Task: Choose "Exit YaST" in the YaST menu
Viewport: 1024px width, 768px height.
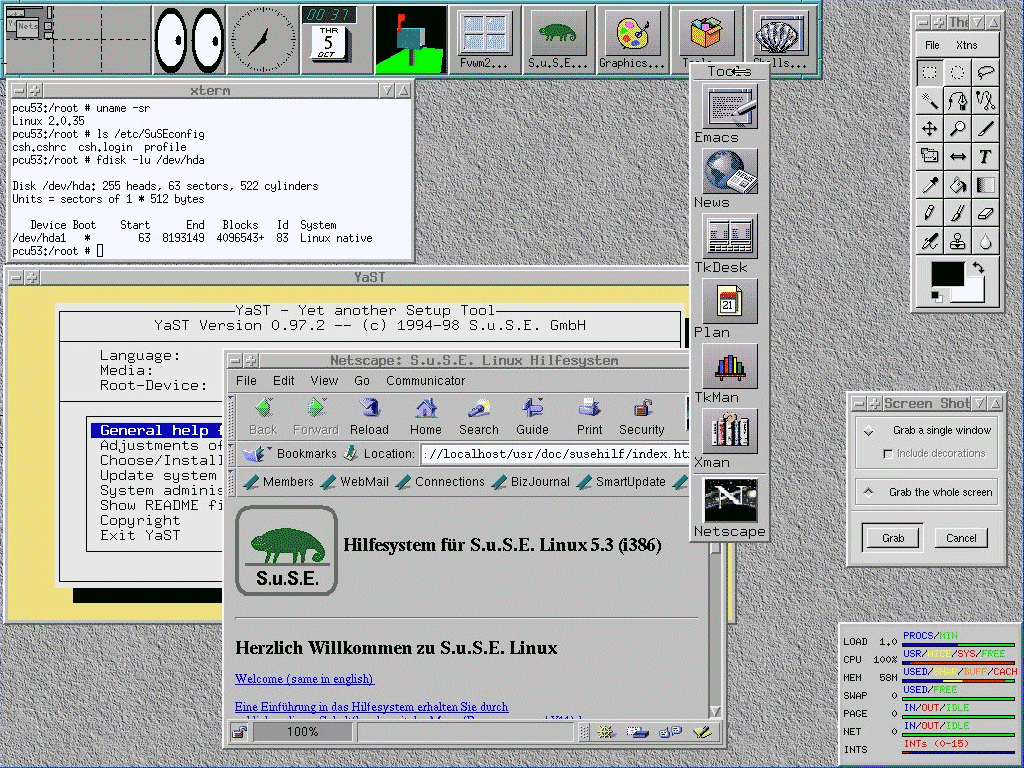Action: pos(140,536)
